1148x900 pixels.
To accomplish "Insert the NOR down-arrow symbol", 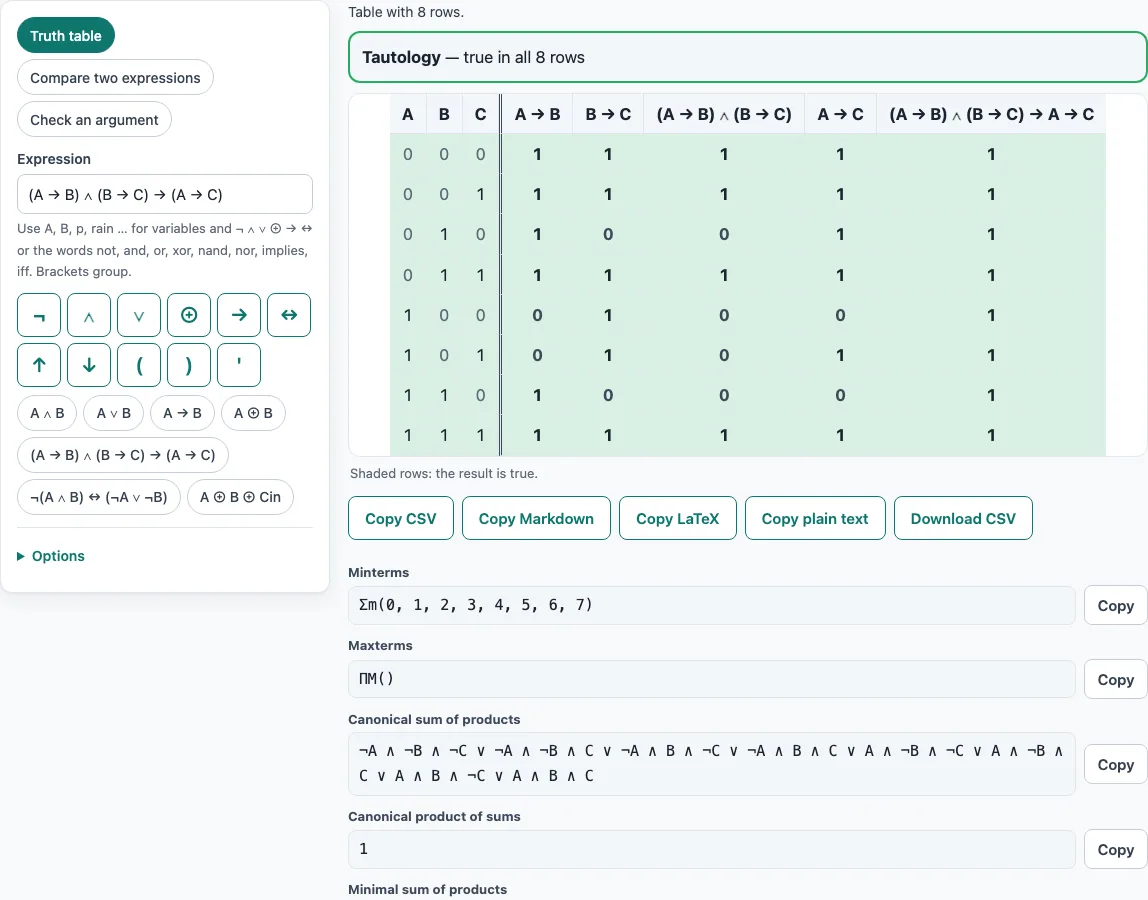I will [x=89, y=365].
